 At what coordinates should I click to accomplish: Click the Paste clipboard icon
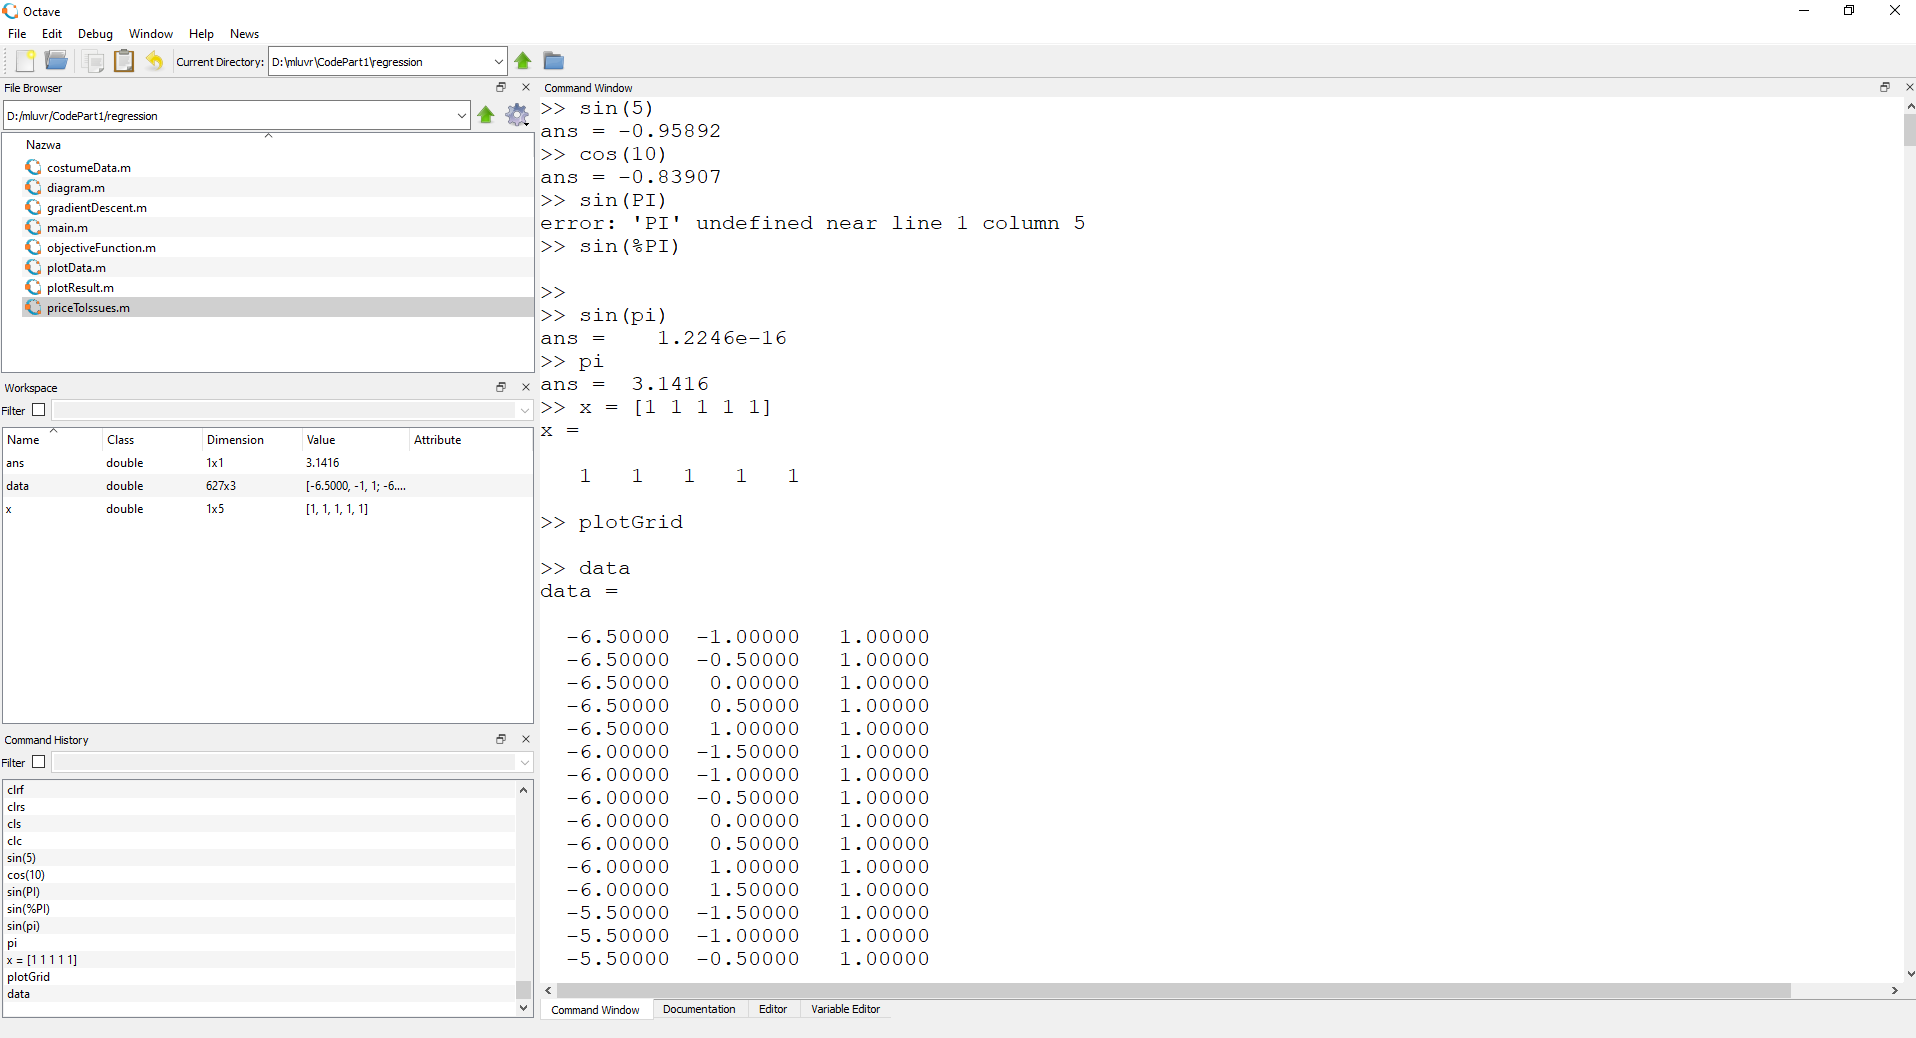point(124,61)
